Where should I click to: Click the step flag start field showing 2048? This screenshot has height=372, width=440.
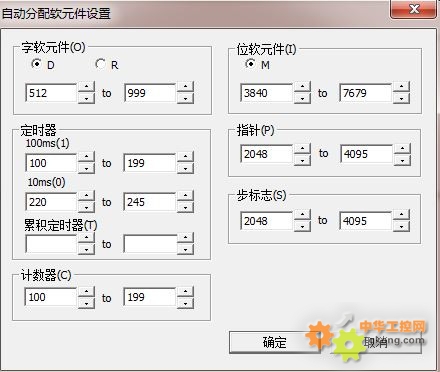point(266,221)
